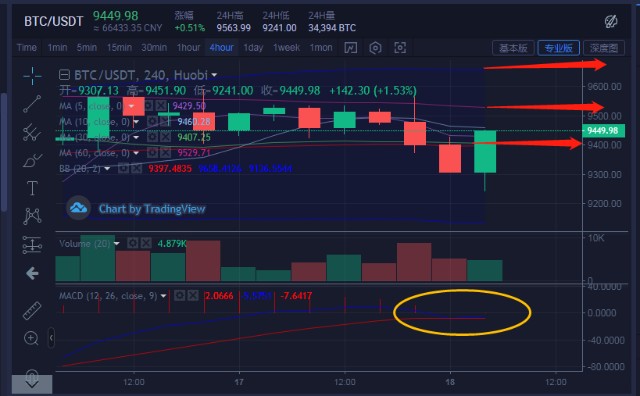640x396 pixels.
Task: Expand the MA (5, close, 0) dropdown
Action: coord(131,106)
